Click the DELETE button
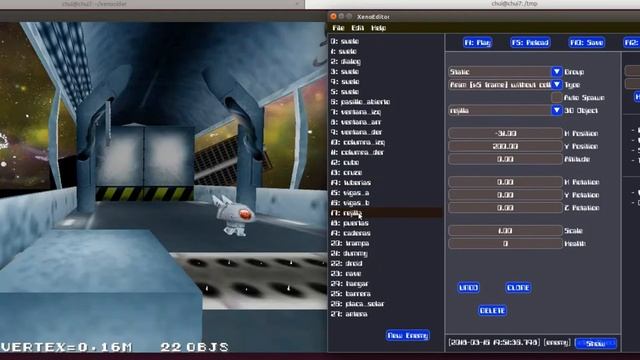This screenshot has width=640, height=360. (x=492, y=311)
